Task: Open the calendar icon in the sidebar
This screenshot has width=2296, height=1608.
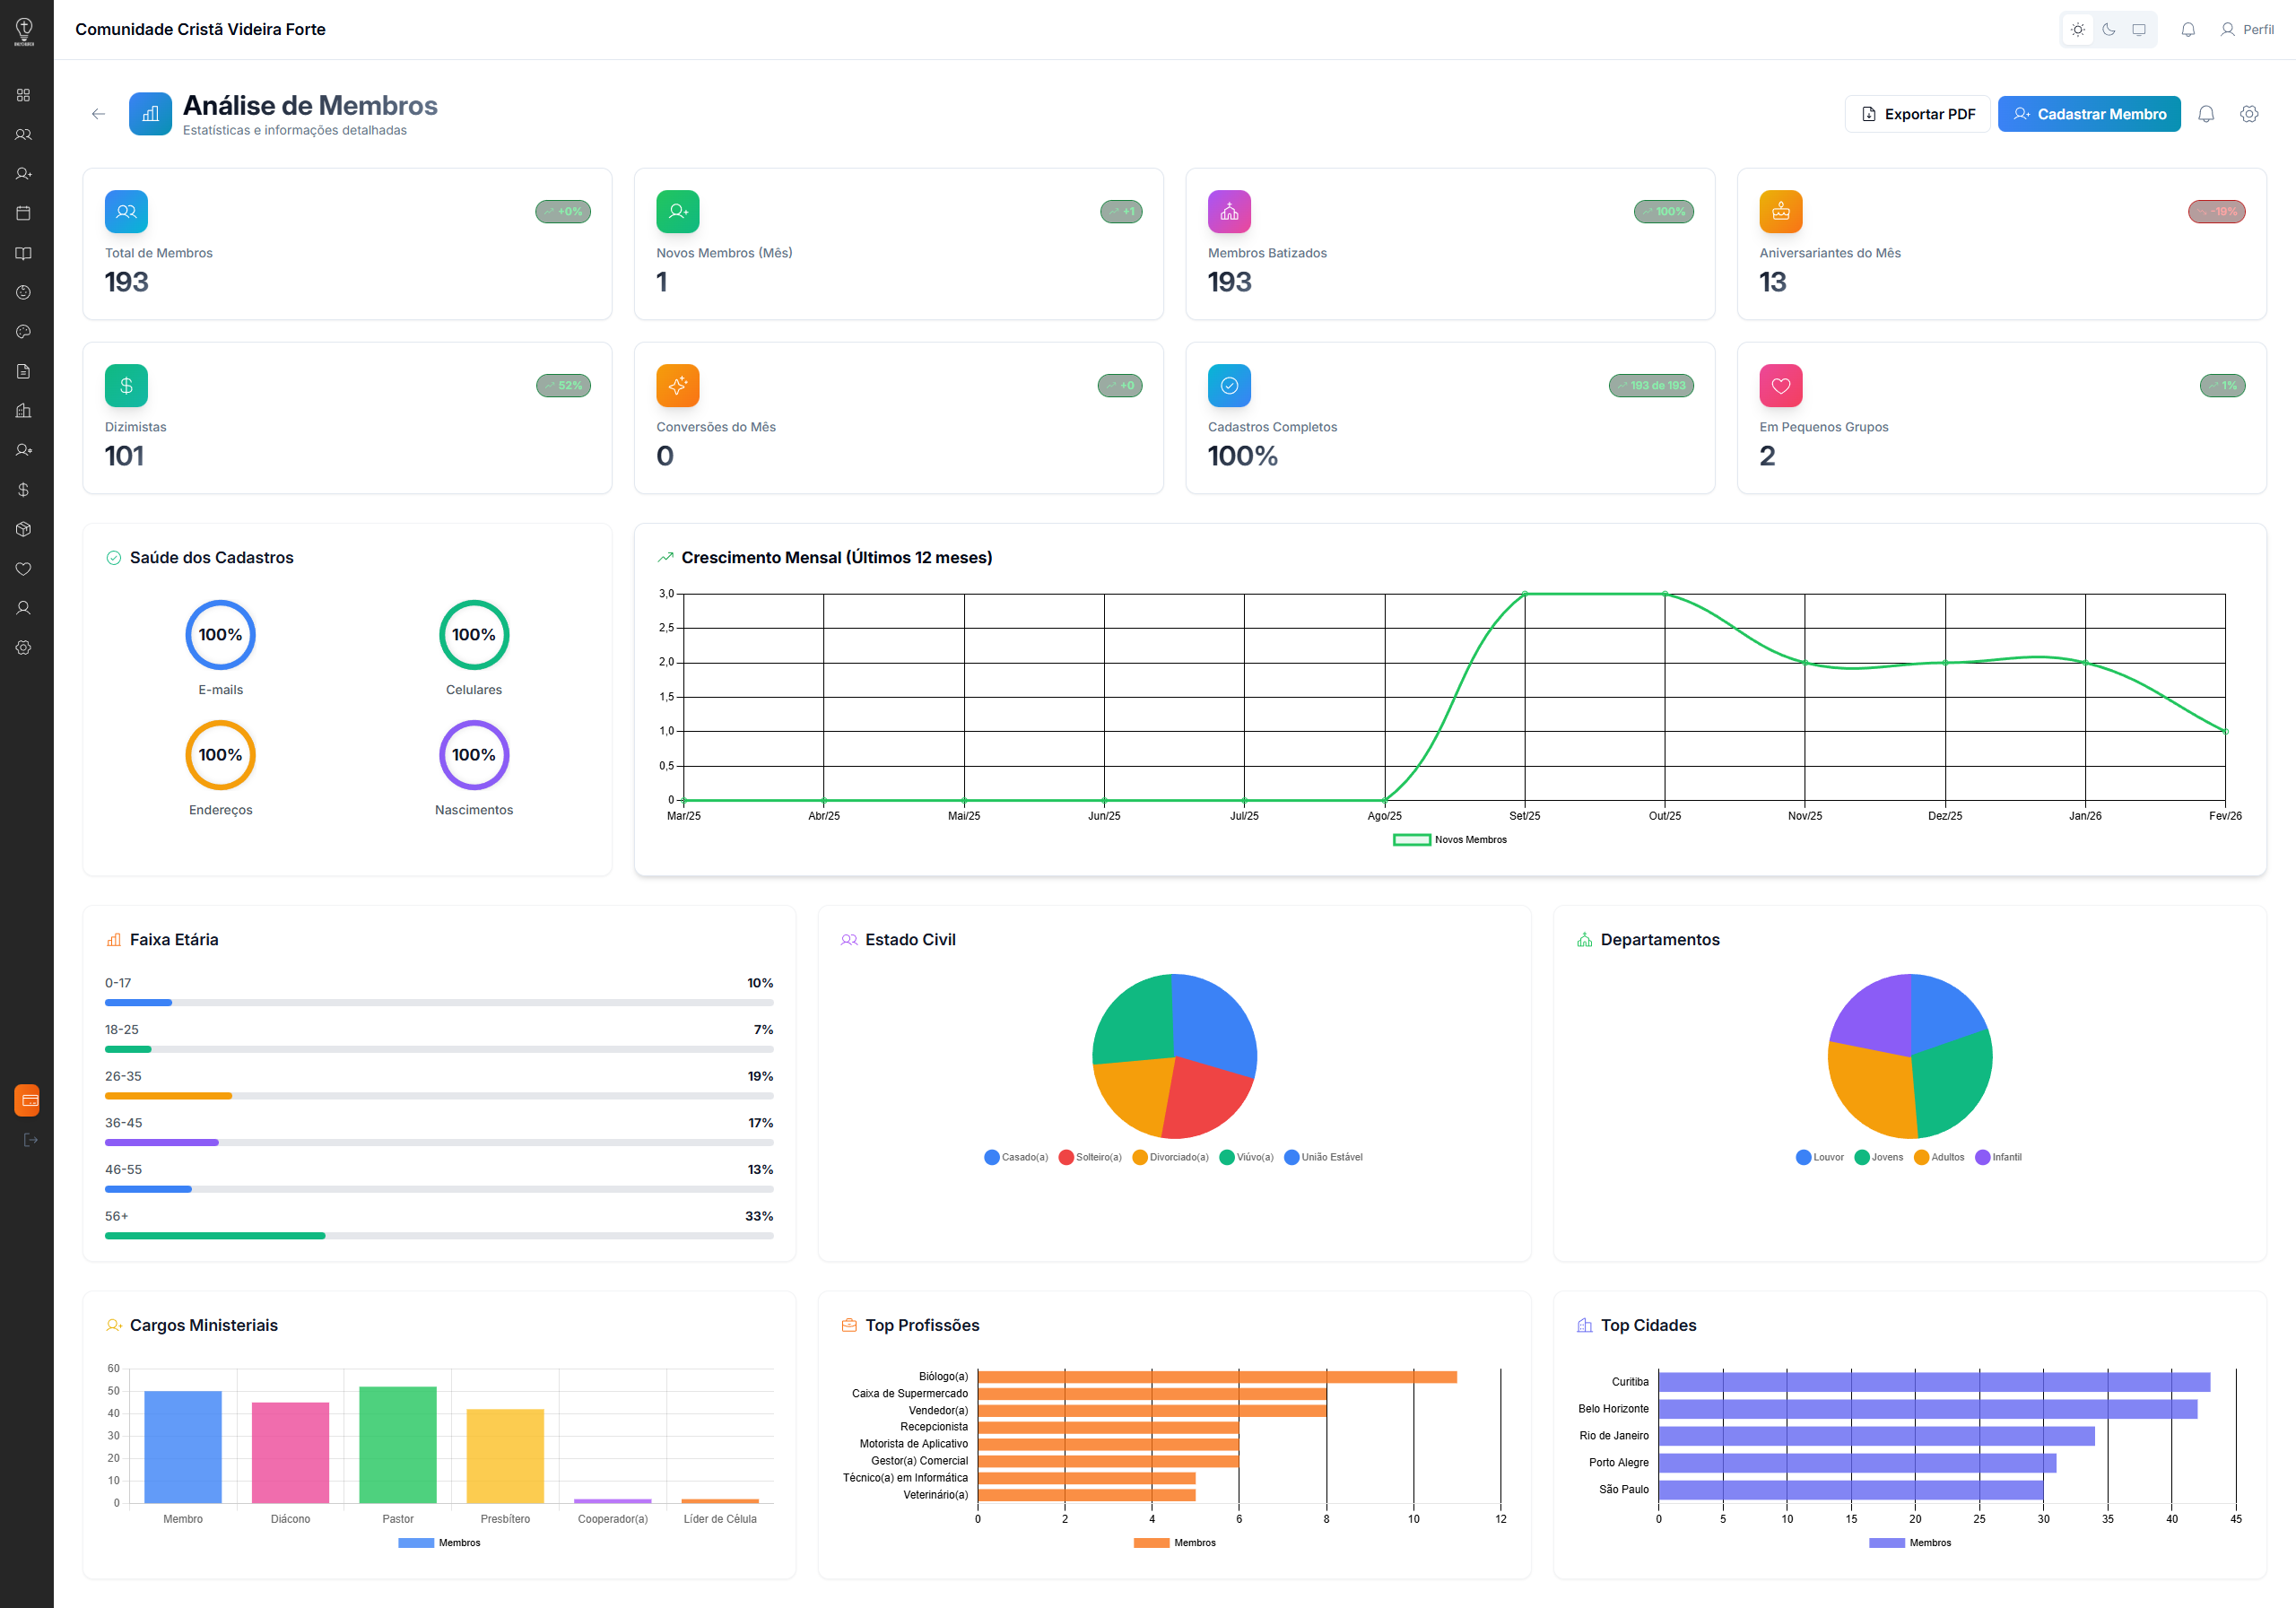Action: click(24, 213)
